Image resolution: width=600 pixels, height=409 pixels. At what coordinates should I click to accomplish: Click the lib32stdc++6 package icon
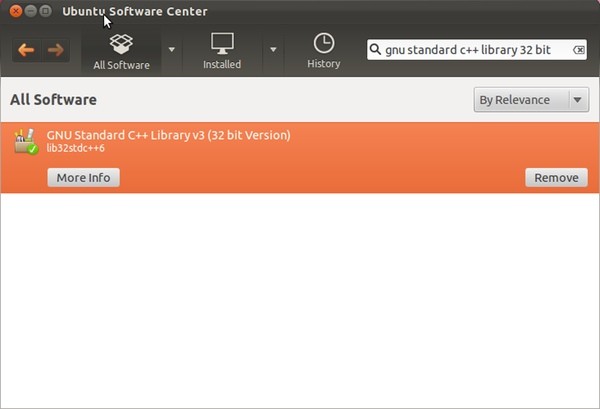point(26,141)
